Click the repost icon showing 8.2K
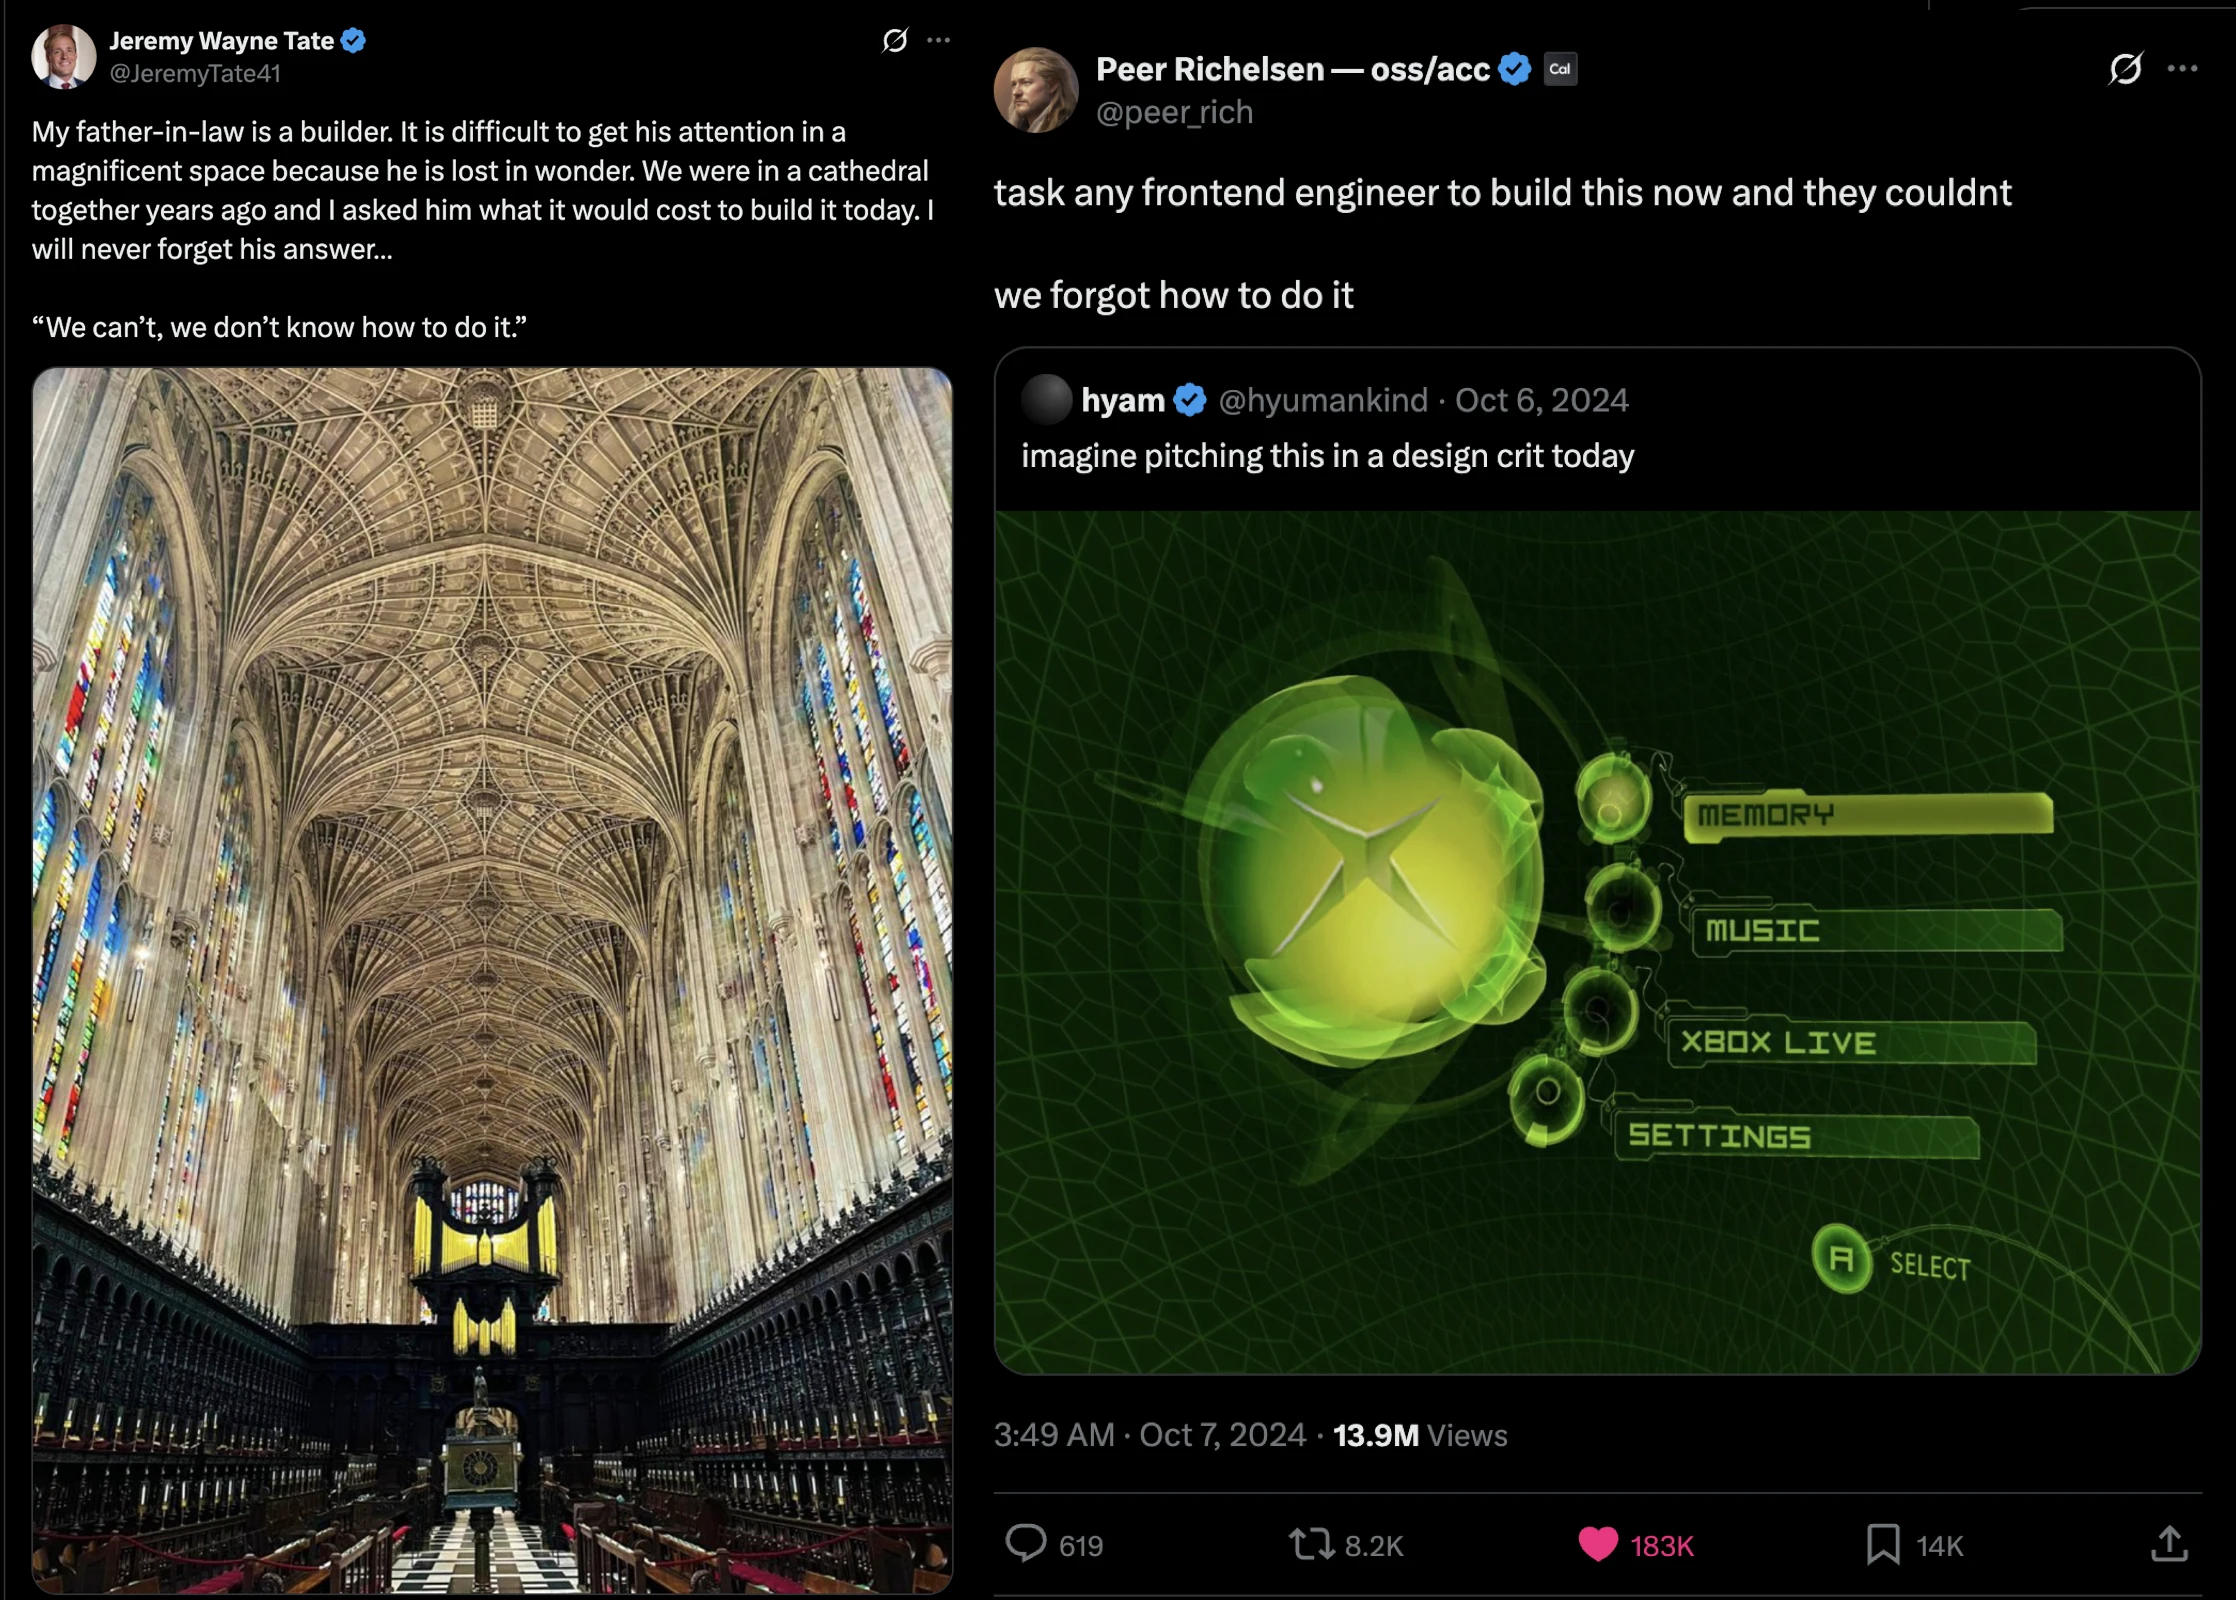Image resolution: width=2236 pixels, height=1600 pixels. (x=1311, y=1544)
